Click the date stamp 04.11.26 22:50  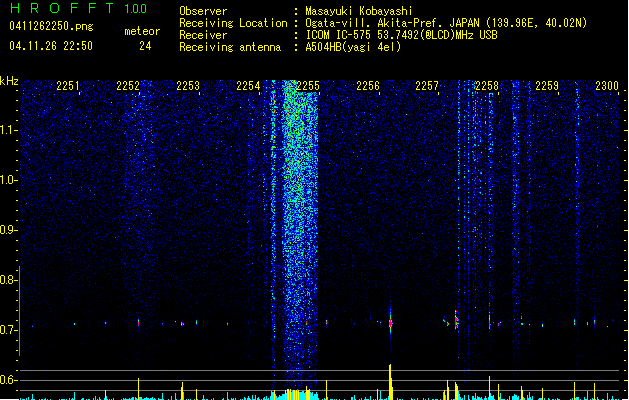[51, 46]
